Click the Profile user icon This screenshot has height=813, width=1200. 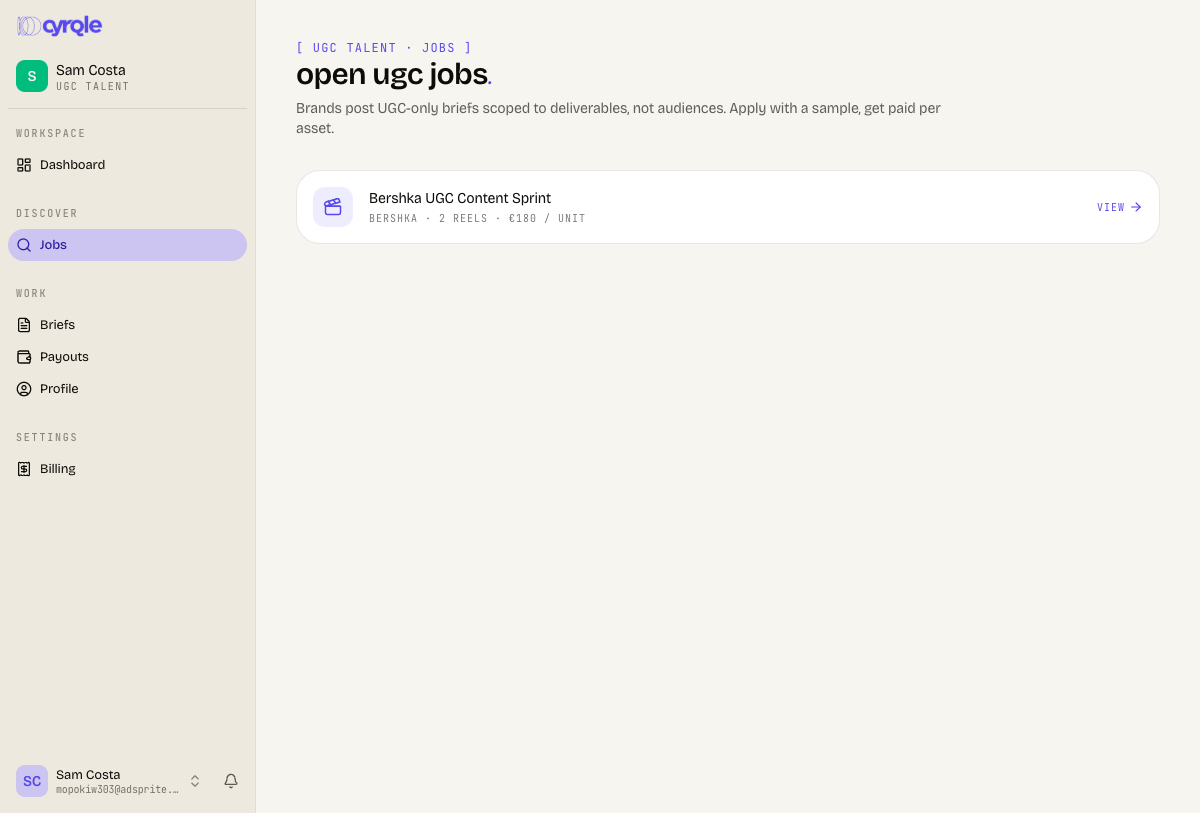click(x=24, y=389)
